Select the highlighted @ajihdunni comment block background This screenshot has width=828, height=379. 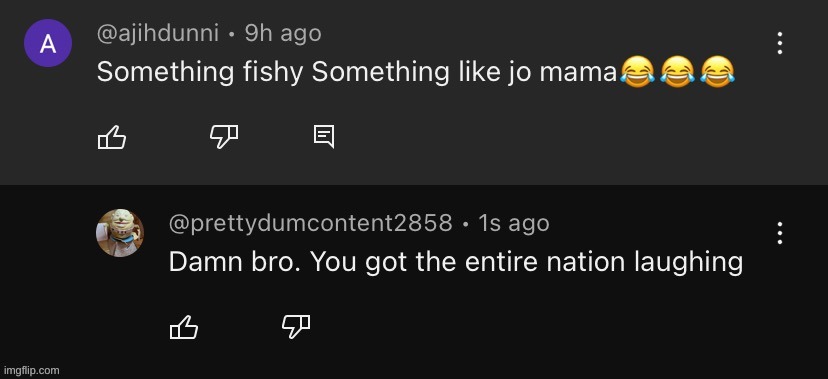[414, 92]
